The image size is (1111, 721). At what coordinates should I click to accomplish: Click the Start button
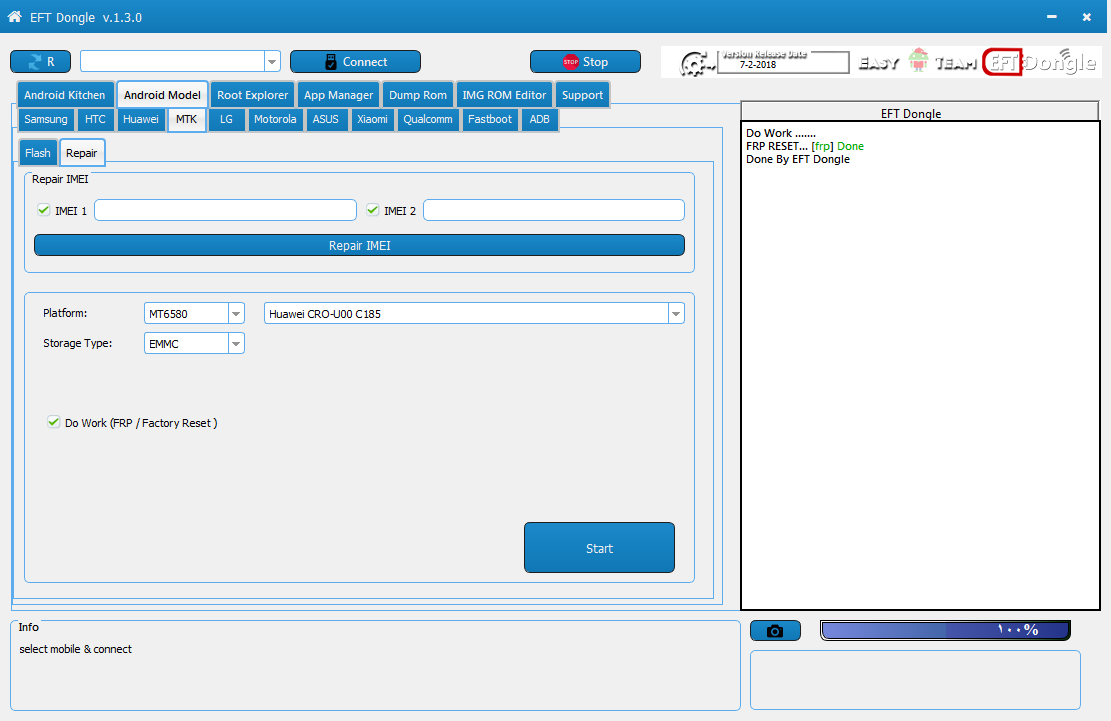coord(599,547)
